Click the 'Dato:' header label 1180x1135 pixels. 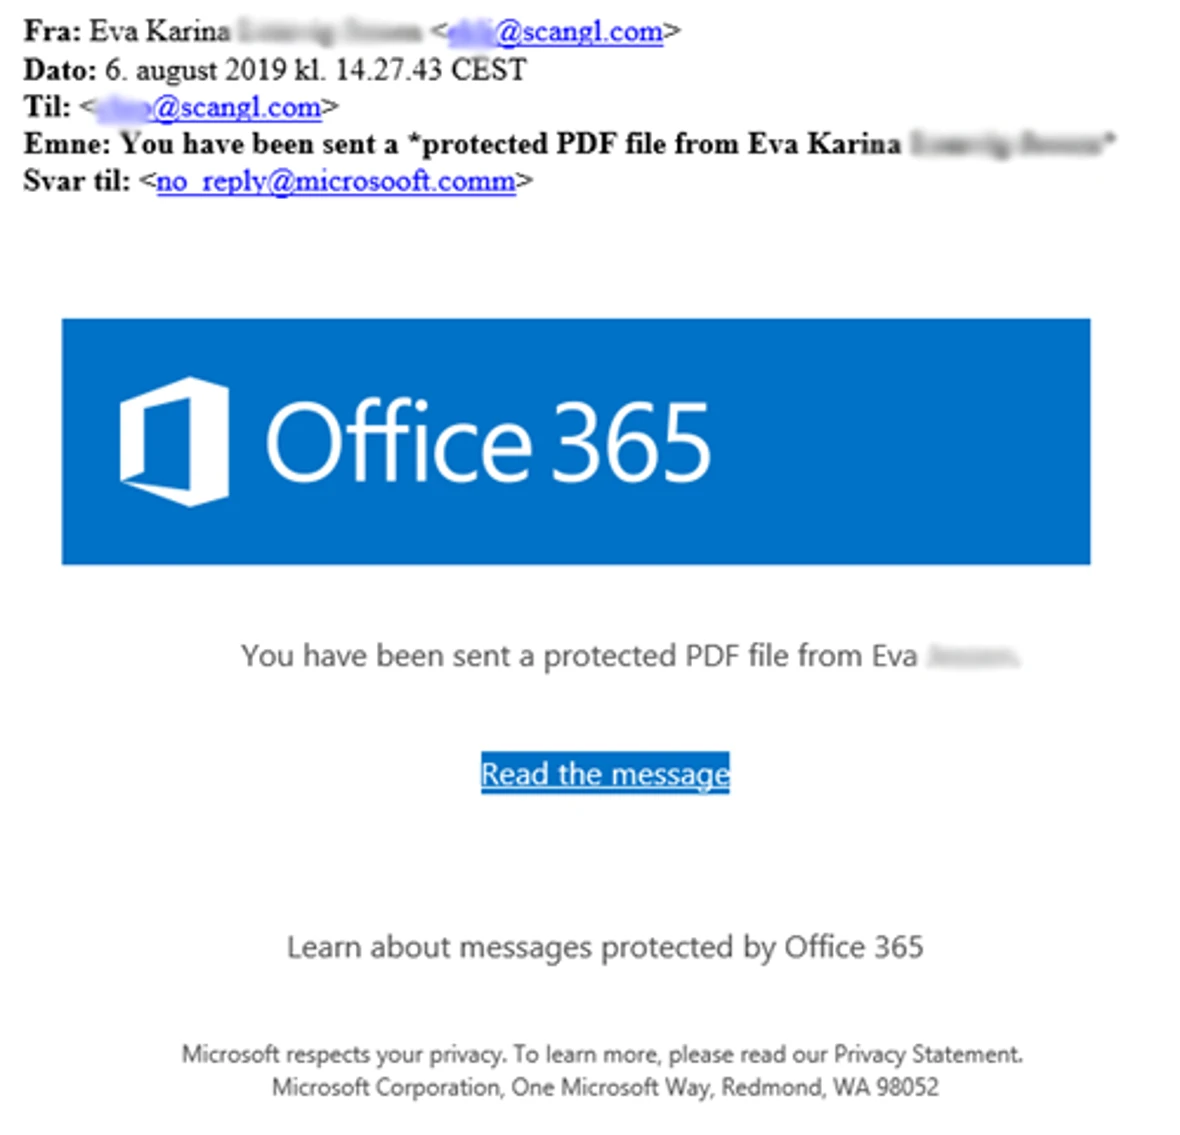click(x=60, y=70)
